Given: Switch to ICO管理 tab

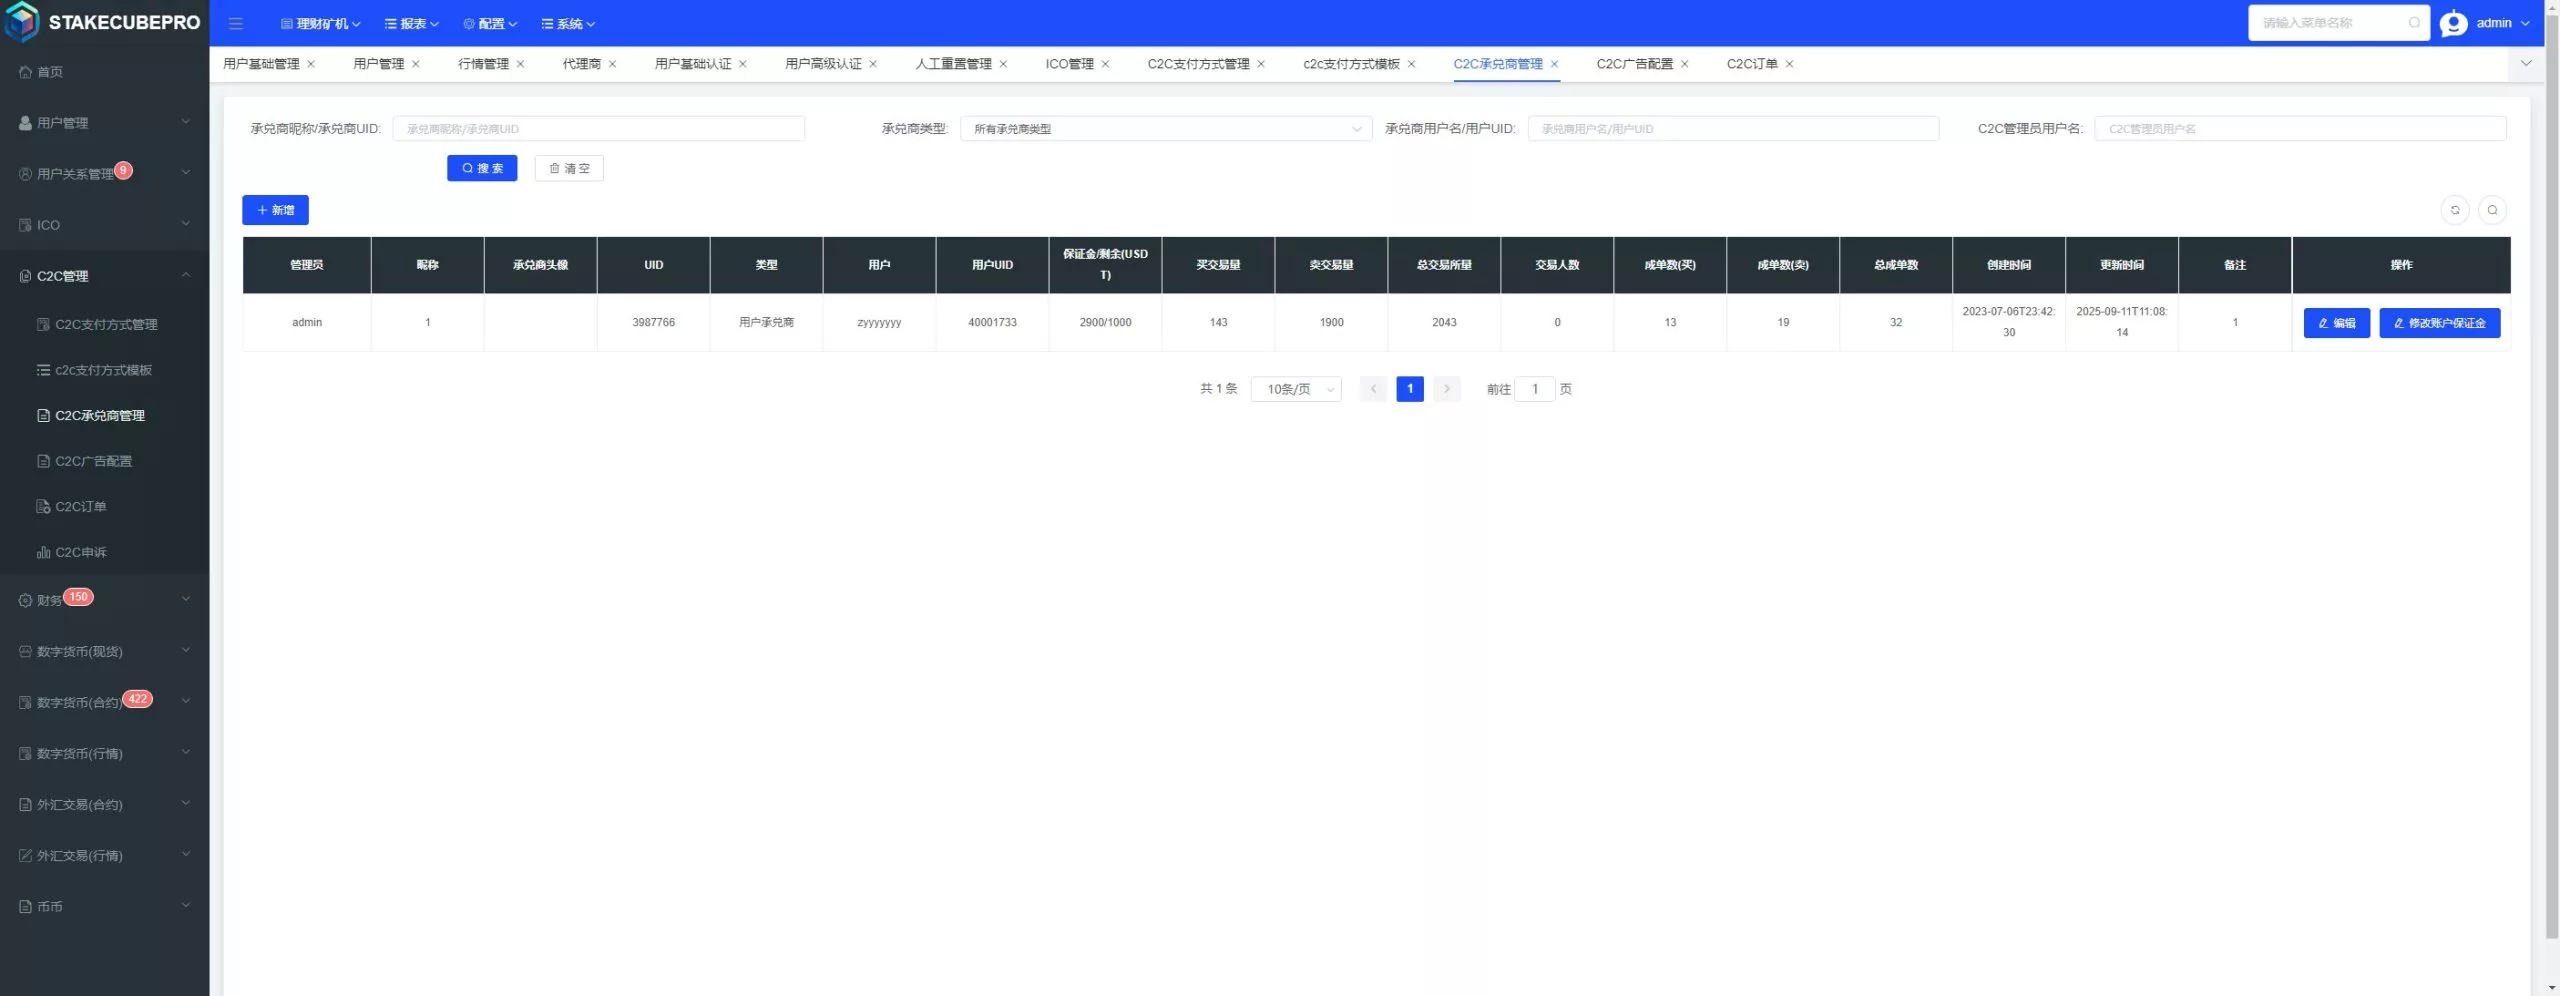Looking at the screenshot, I should [1069, 64].
